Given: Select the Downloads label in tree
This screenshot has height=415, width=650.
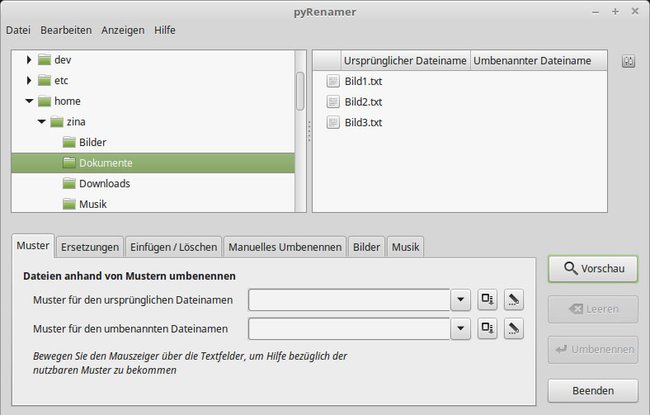Looking at the screenshot, I should pos(104,184).
